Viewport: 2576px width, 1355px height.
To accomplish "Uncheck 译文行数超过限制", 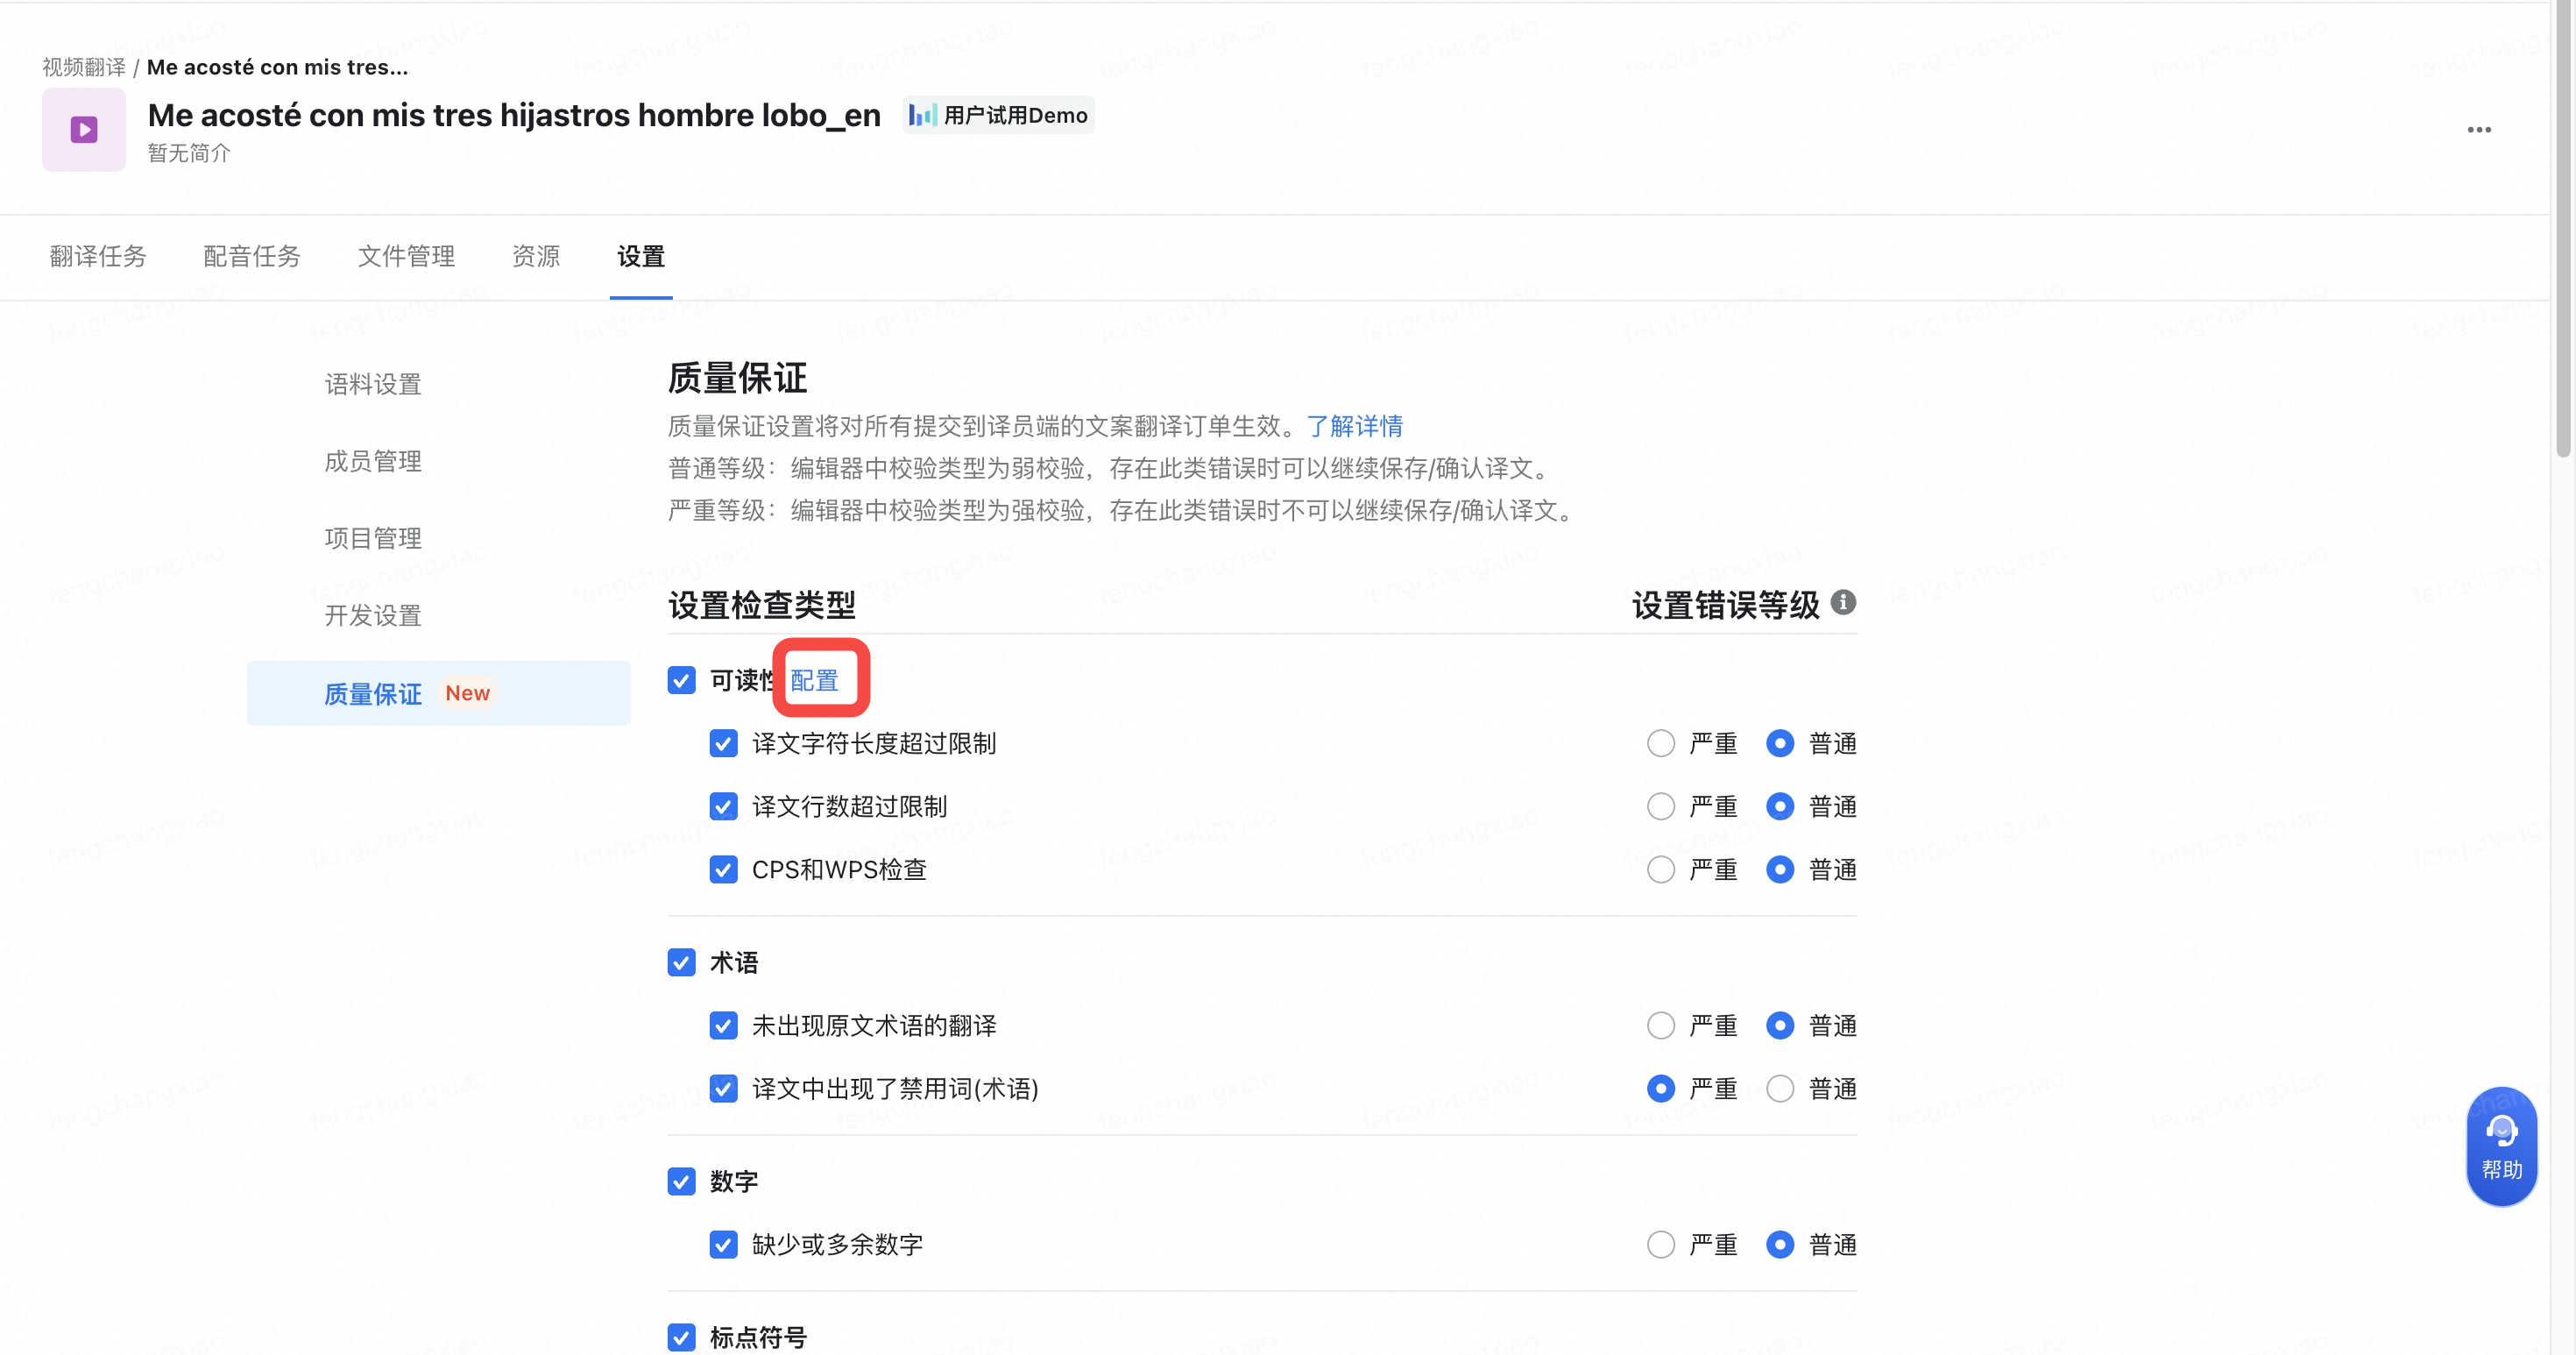I will pyautogui.click(x=723, y=806).
